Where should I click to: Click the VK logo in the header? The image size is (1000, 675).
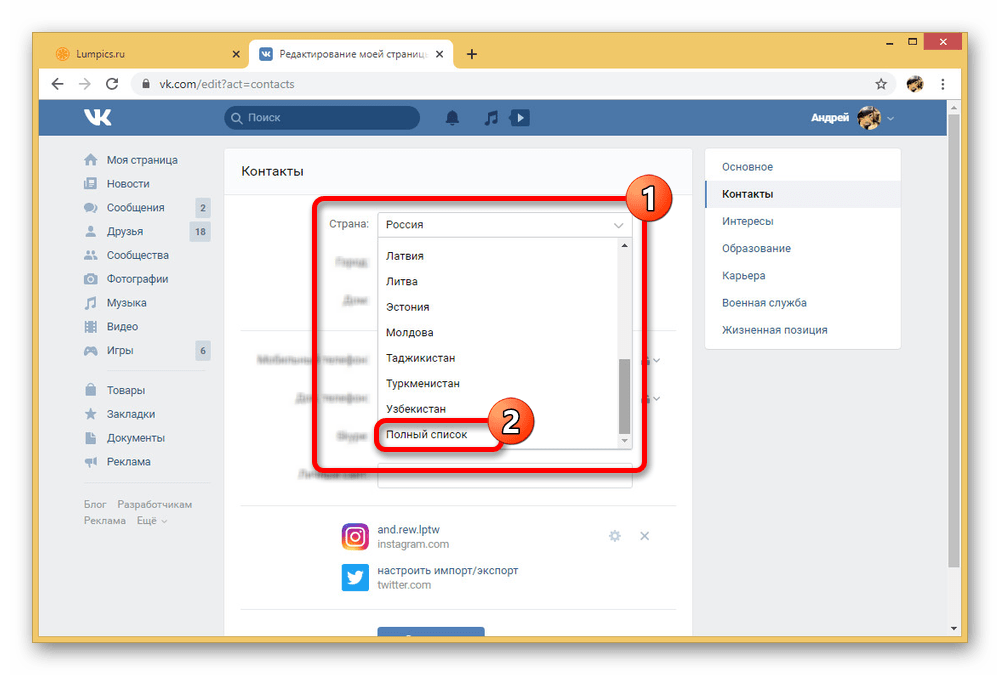(x=97, y=117)
